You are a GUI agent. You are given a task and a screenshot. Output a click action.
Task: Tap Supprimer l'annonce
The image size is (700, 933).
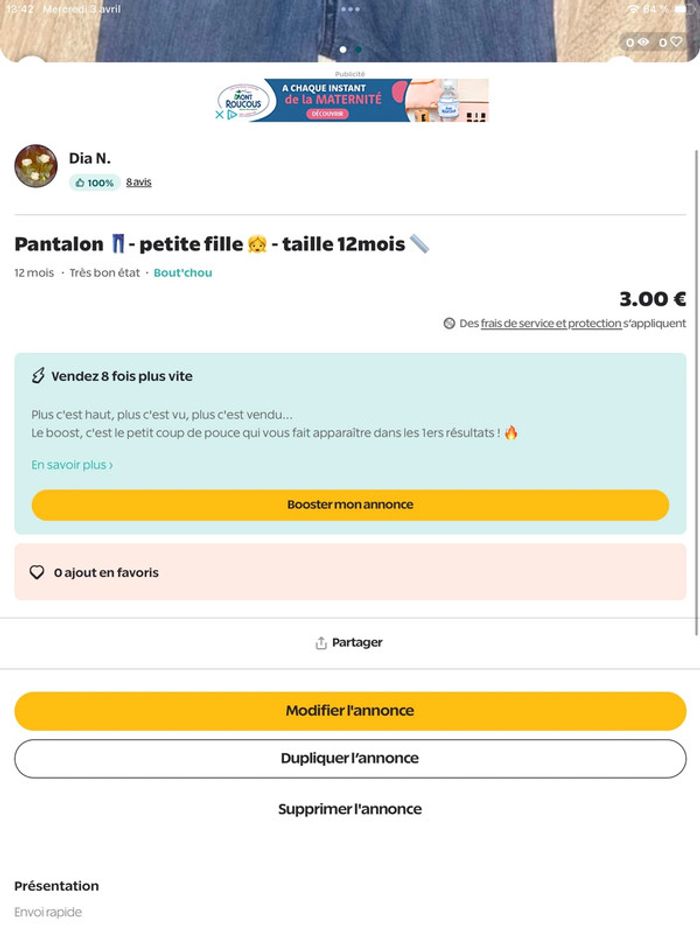[350, 809]
